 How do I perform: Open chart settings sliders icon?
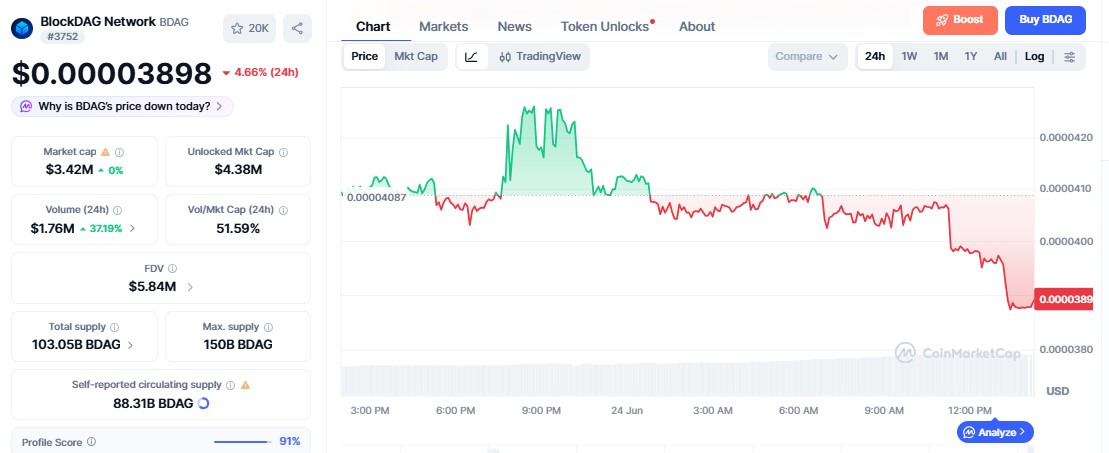pyautogui.click(x=1069, y=57)
